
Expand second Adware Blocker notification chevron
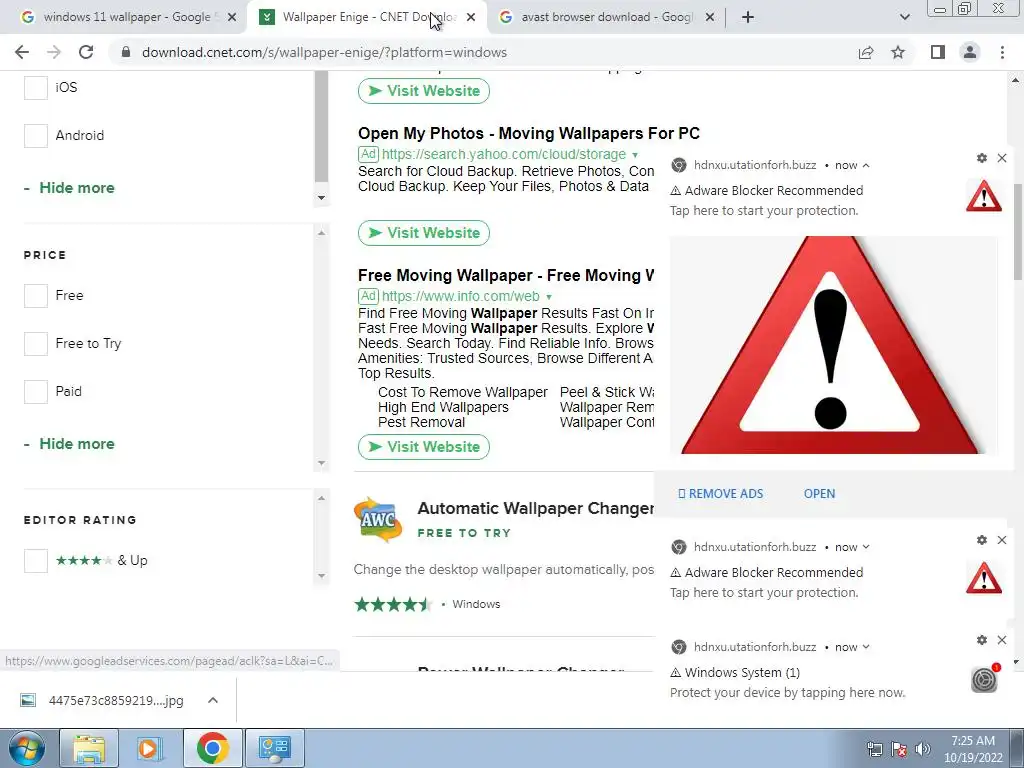coord(866,547)
